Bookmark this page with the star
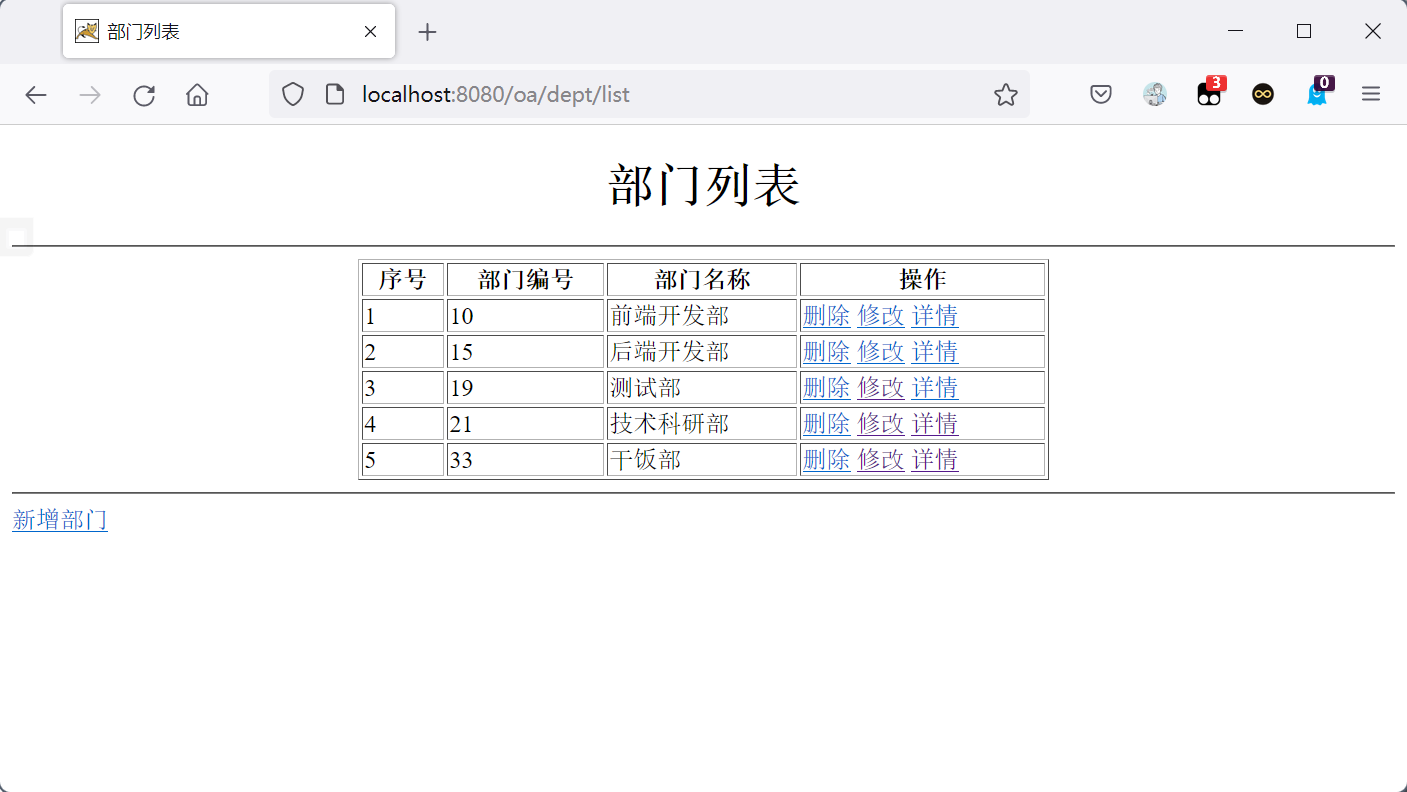Screen dimensions: 1407x792 tap(1005, 95)
